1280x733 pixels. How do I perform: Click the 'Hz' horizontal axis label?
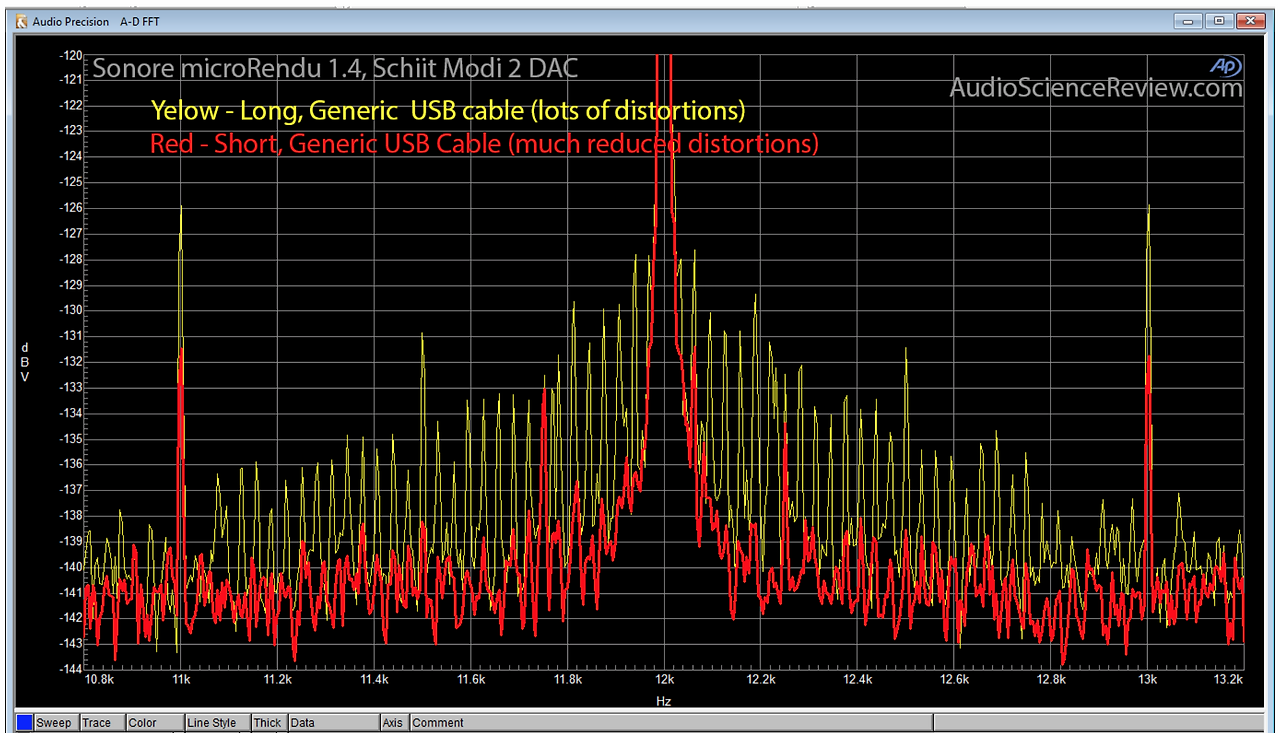tap(664, 701)
